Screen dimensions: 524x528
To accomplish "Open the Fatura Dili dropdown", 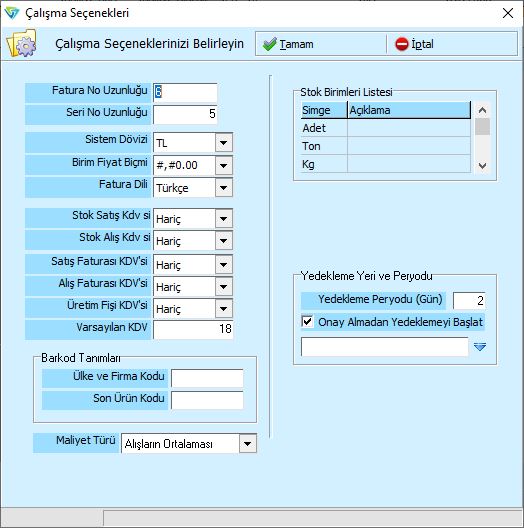I will tap(224, 188).
